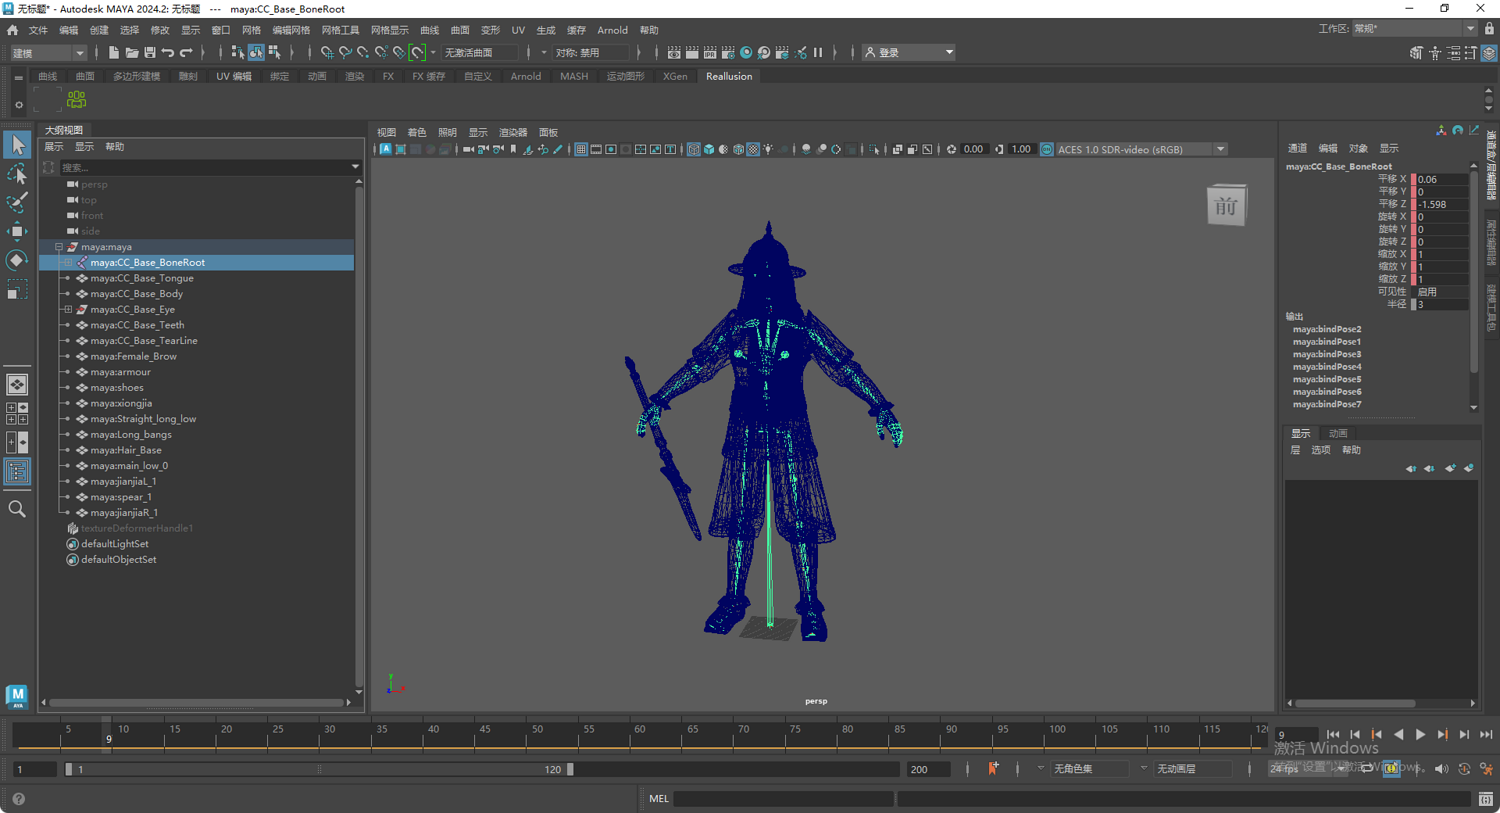
Task: Open the ACES 1.0 SDR-video colorspace dropdown
Action: click(1220, 148)
